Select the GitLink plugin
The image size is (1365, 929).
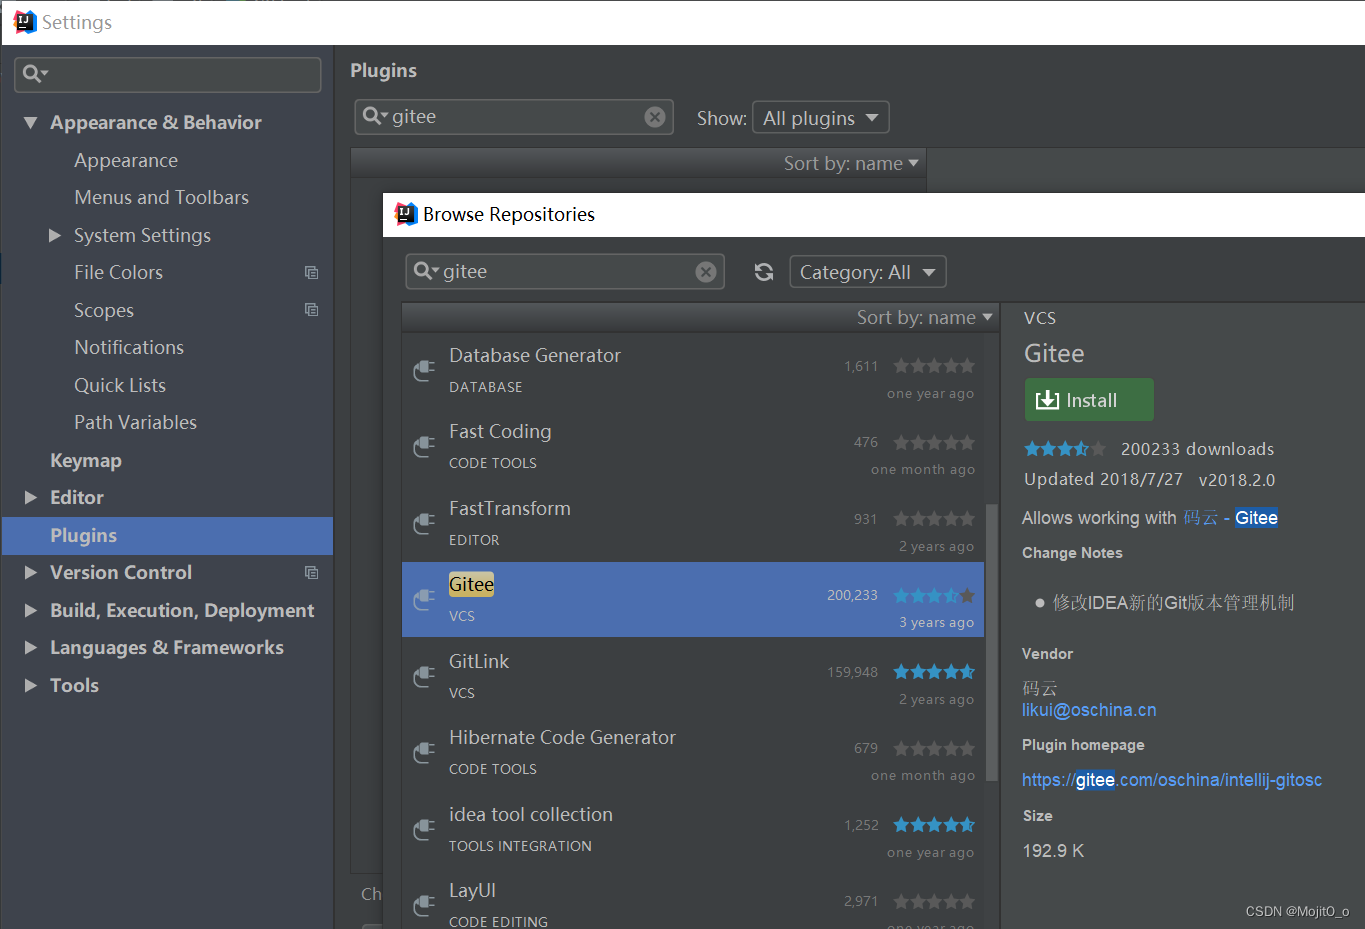point(693,677)
